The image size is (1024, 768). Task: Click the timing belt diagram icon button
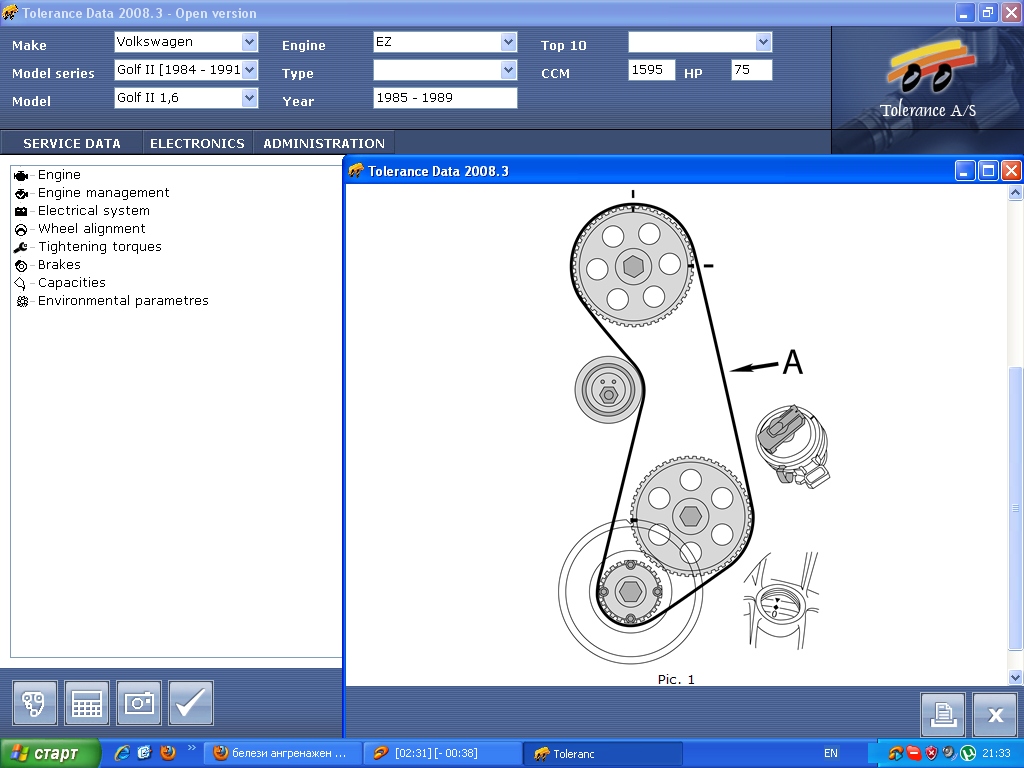[35, 703]
